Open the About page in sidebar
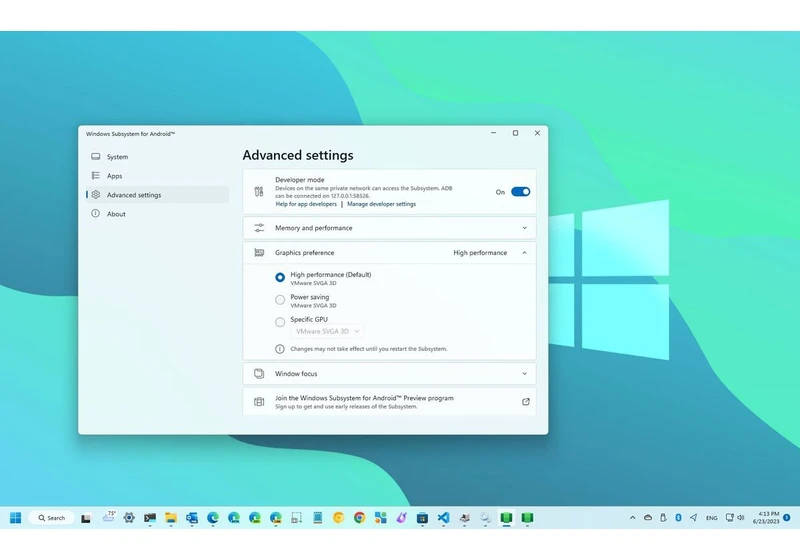This screenshot has height=560, width=800. coord(158,214)
